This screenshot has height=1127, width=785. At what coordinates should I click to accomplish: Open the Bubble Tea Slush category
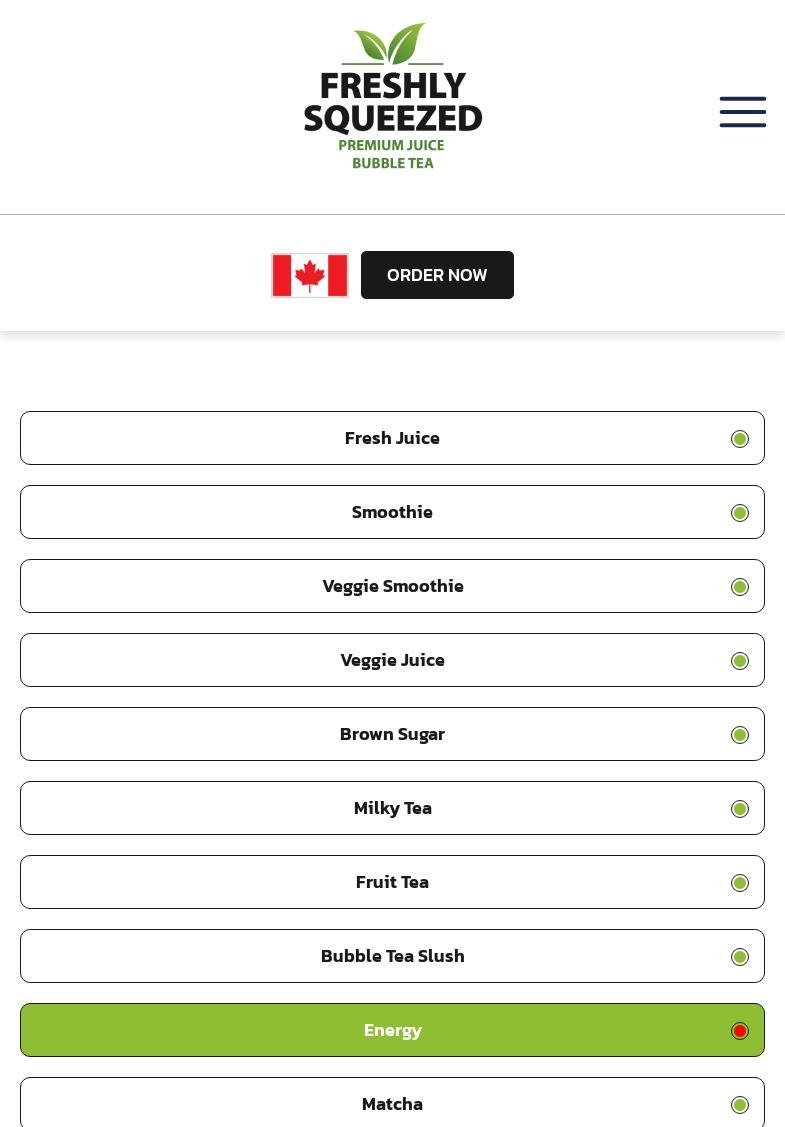coord(392,956)
